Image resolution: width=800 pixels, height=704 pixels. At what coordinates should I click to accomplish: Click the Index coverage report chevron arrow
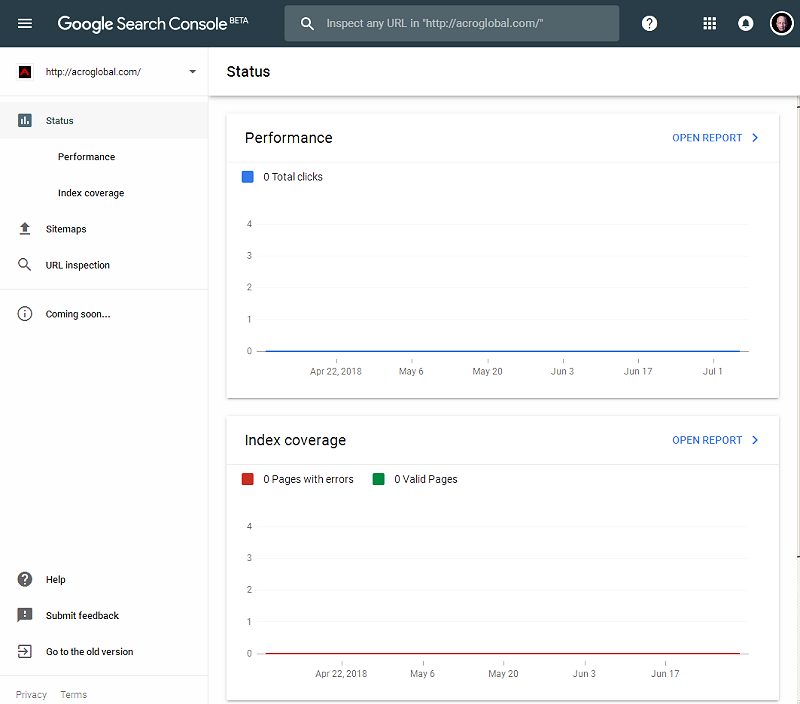pos(755,440)
